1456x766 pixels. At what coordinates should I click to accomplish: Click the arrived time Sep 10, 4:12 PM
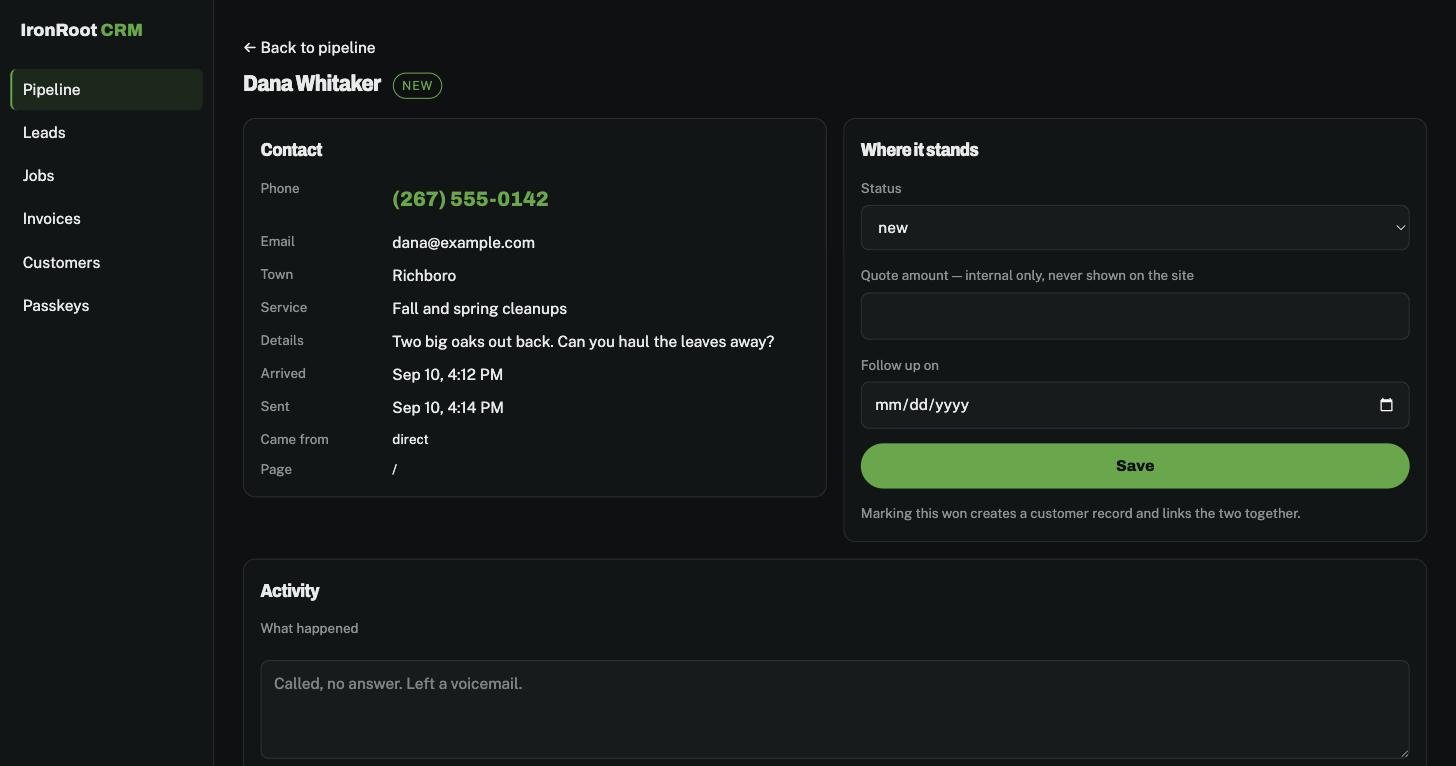(447, 375)
